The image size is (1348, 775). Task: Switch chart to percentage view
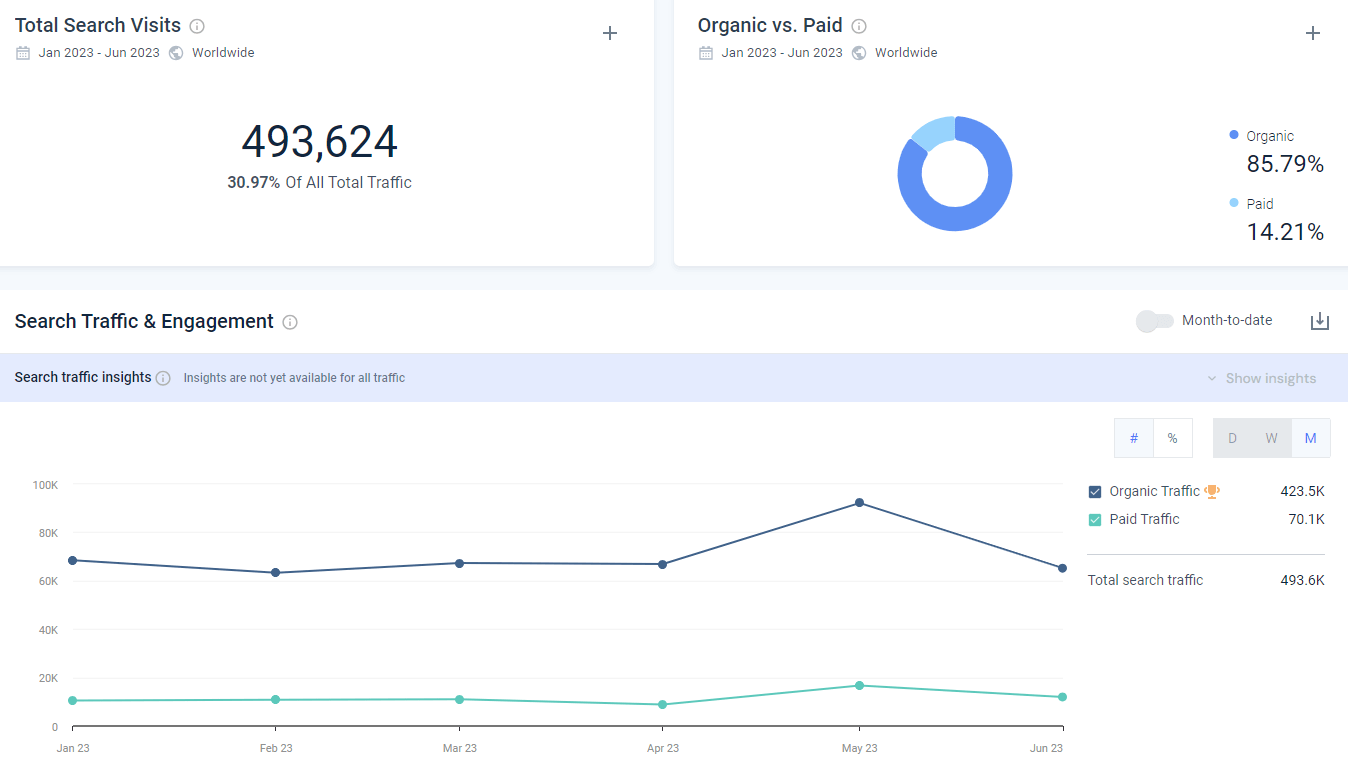(1173, 438)
